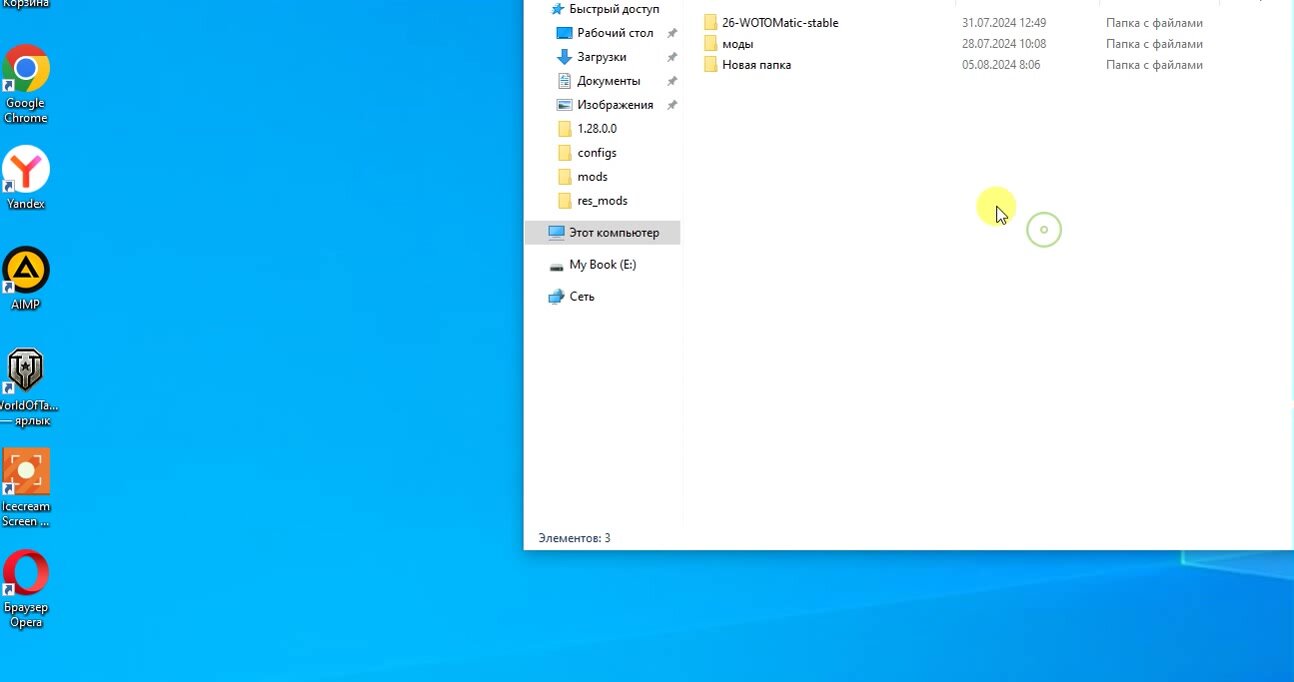Open res_mods folder in sidebar
Image resolution: width=1294 pixels, height=682 pixels.
tap(602, 201)
